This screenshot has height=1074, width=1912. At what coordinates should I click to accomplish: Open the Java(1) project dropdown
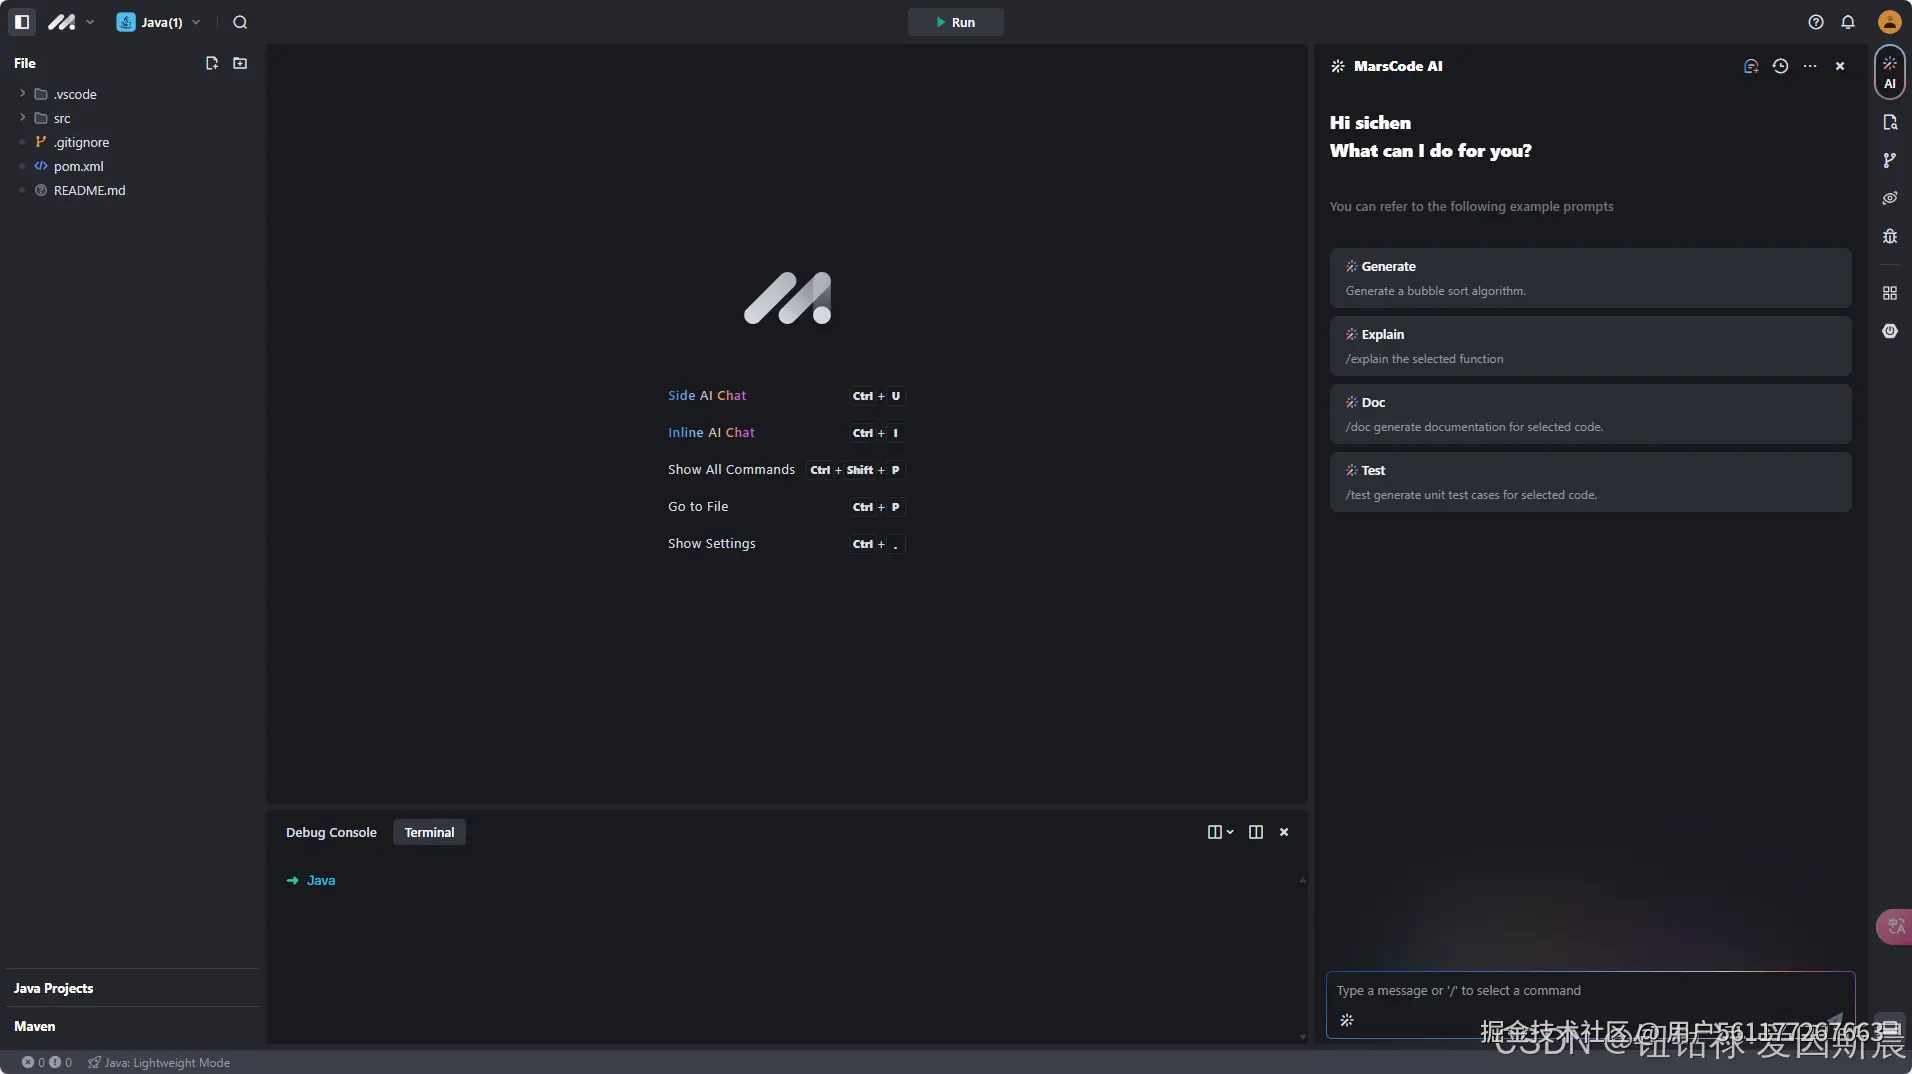point(159,22)
